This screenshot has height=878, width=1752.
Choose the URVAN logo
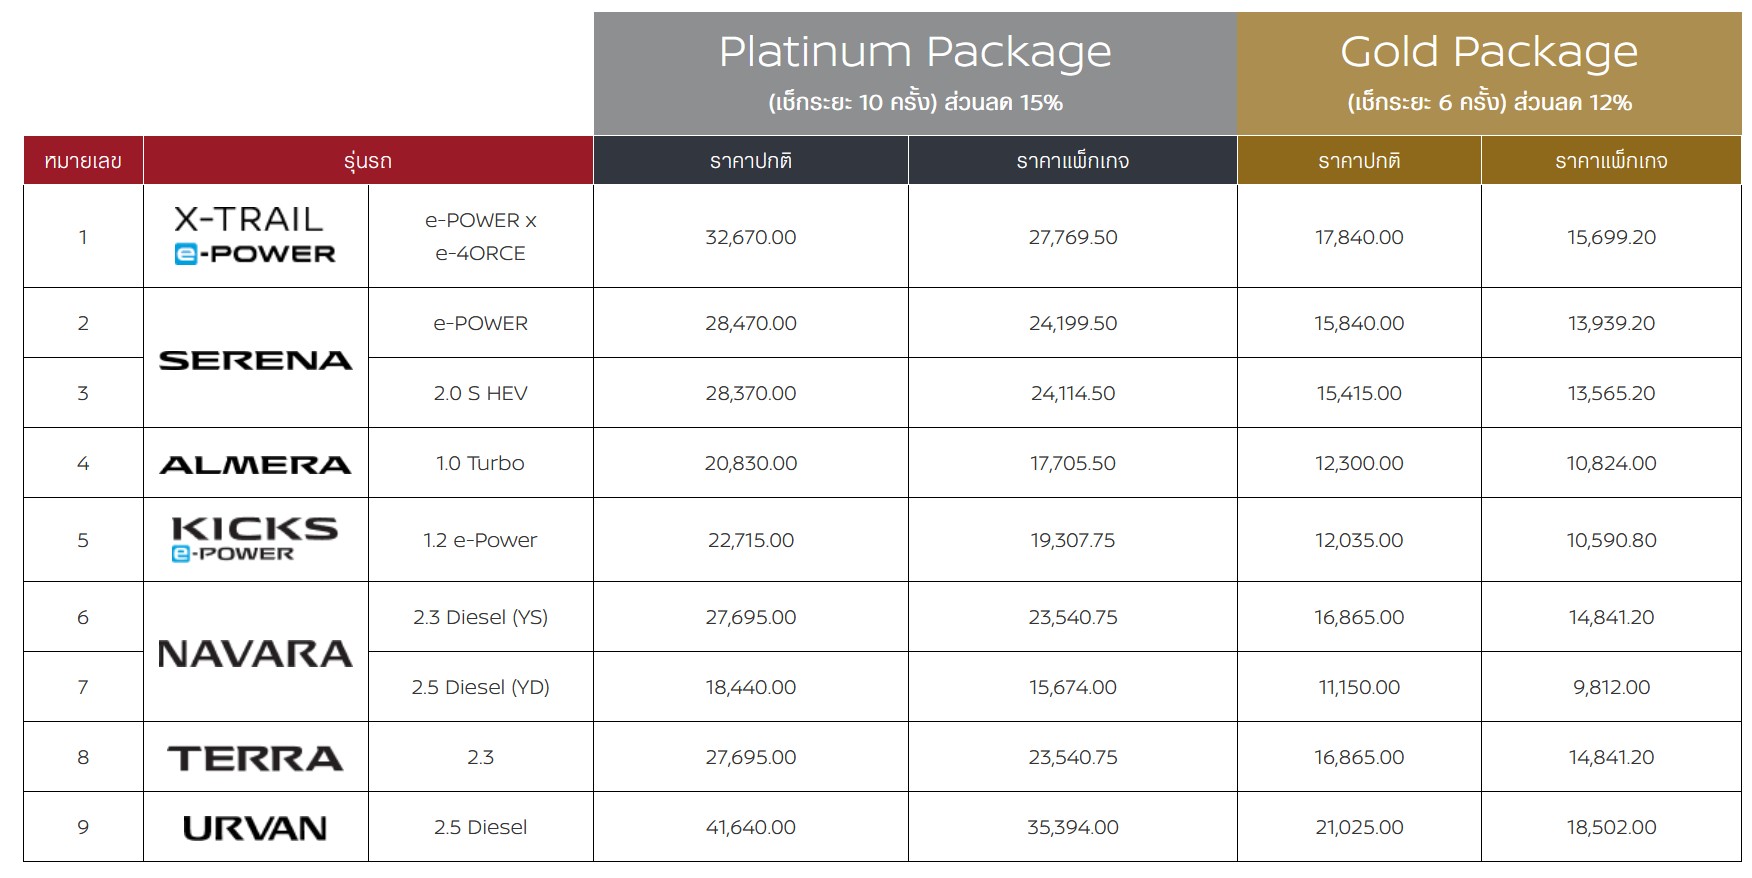tap(255, 828)
